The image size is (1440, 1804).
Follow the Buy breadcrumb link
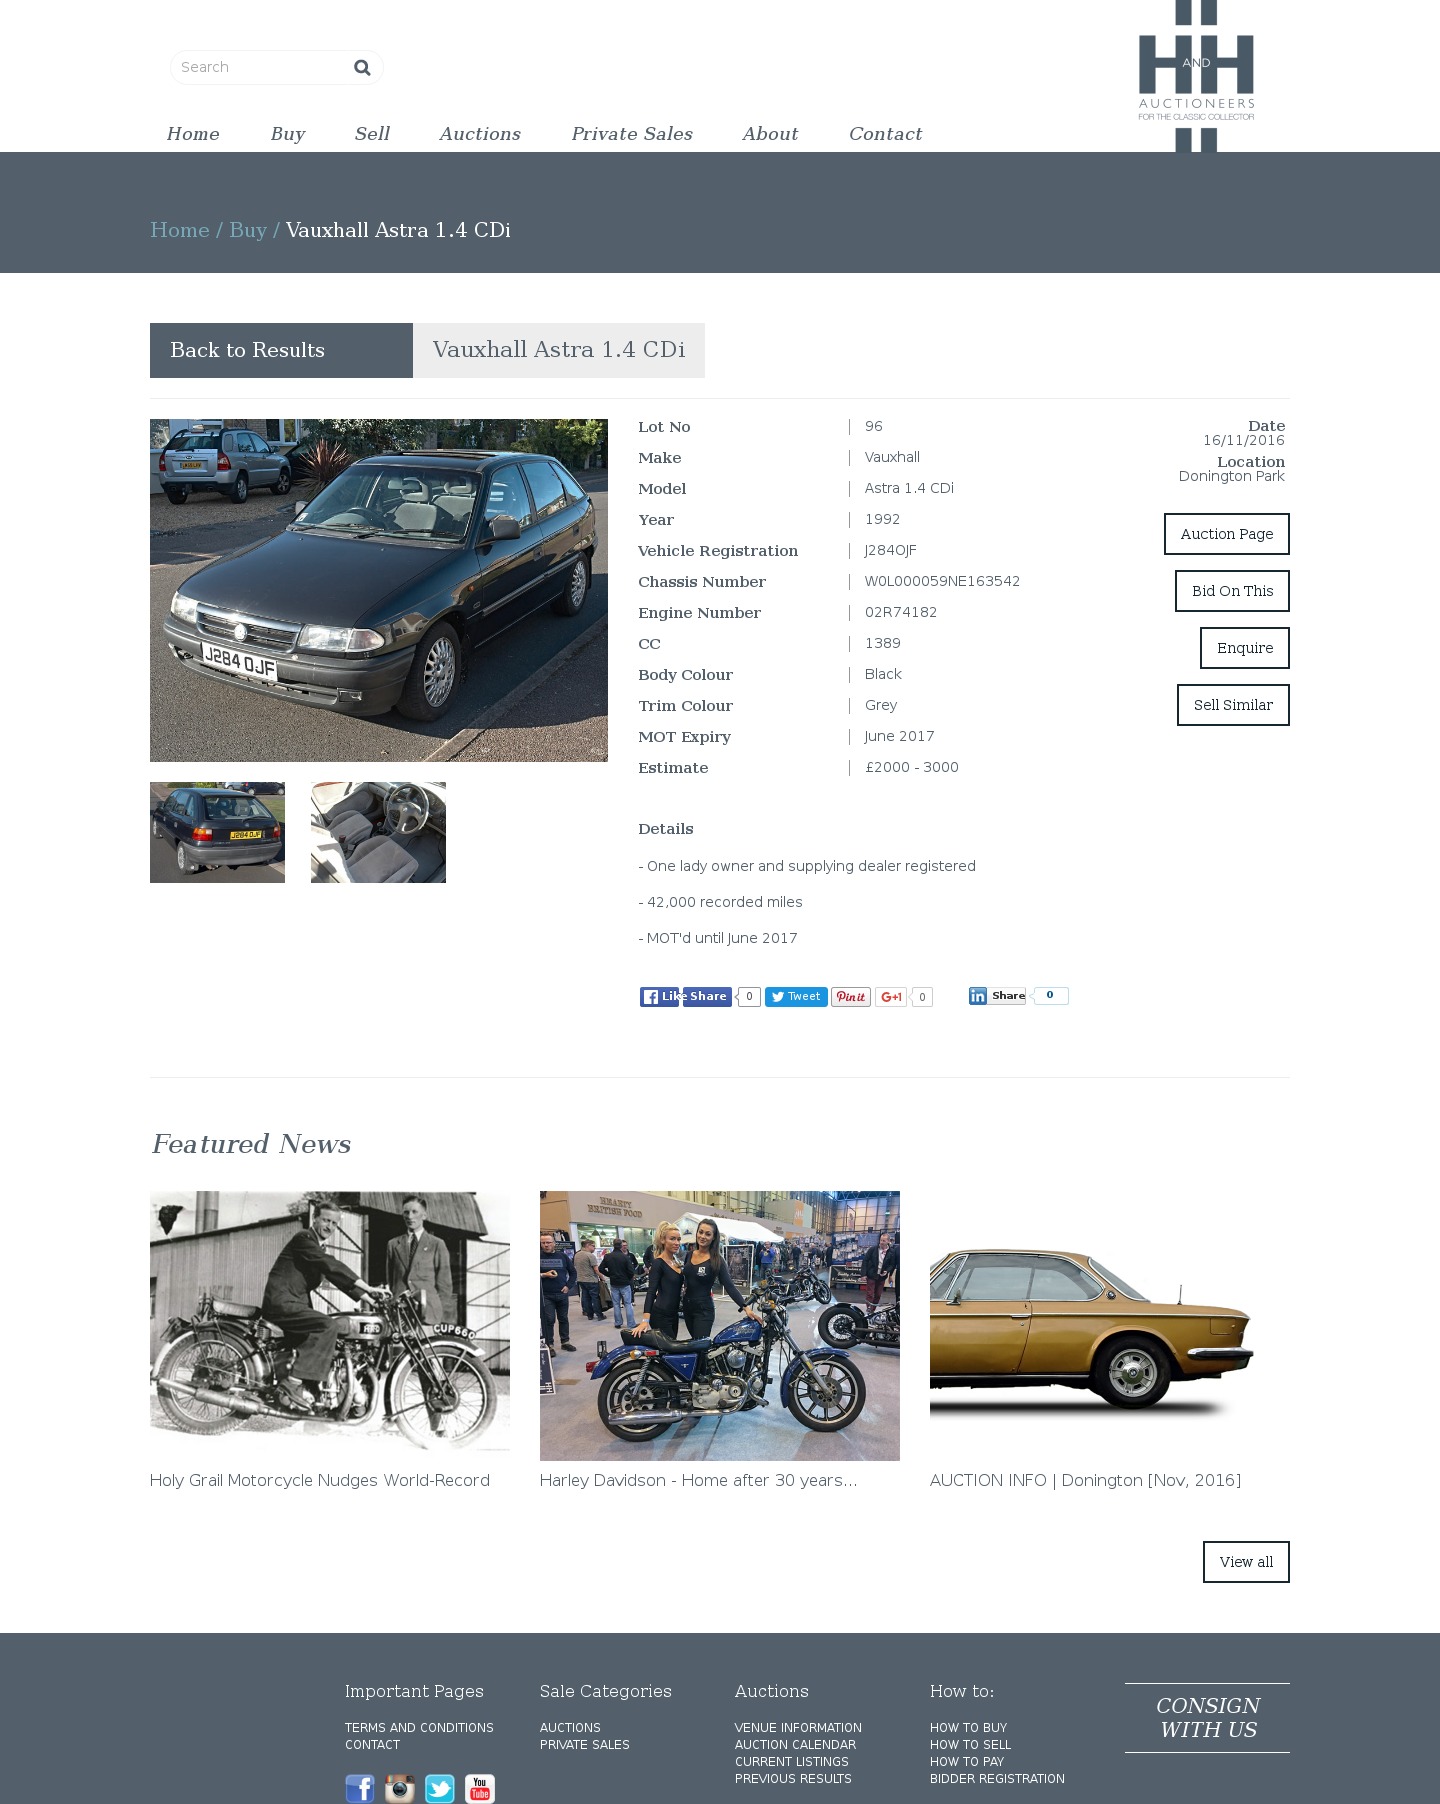pos(248,230)
